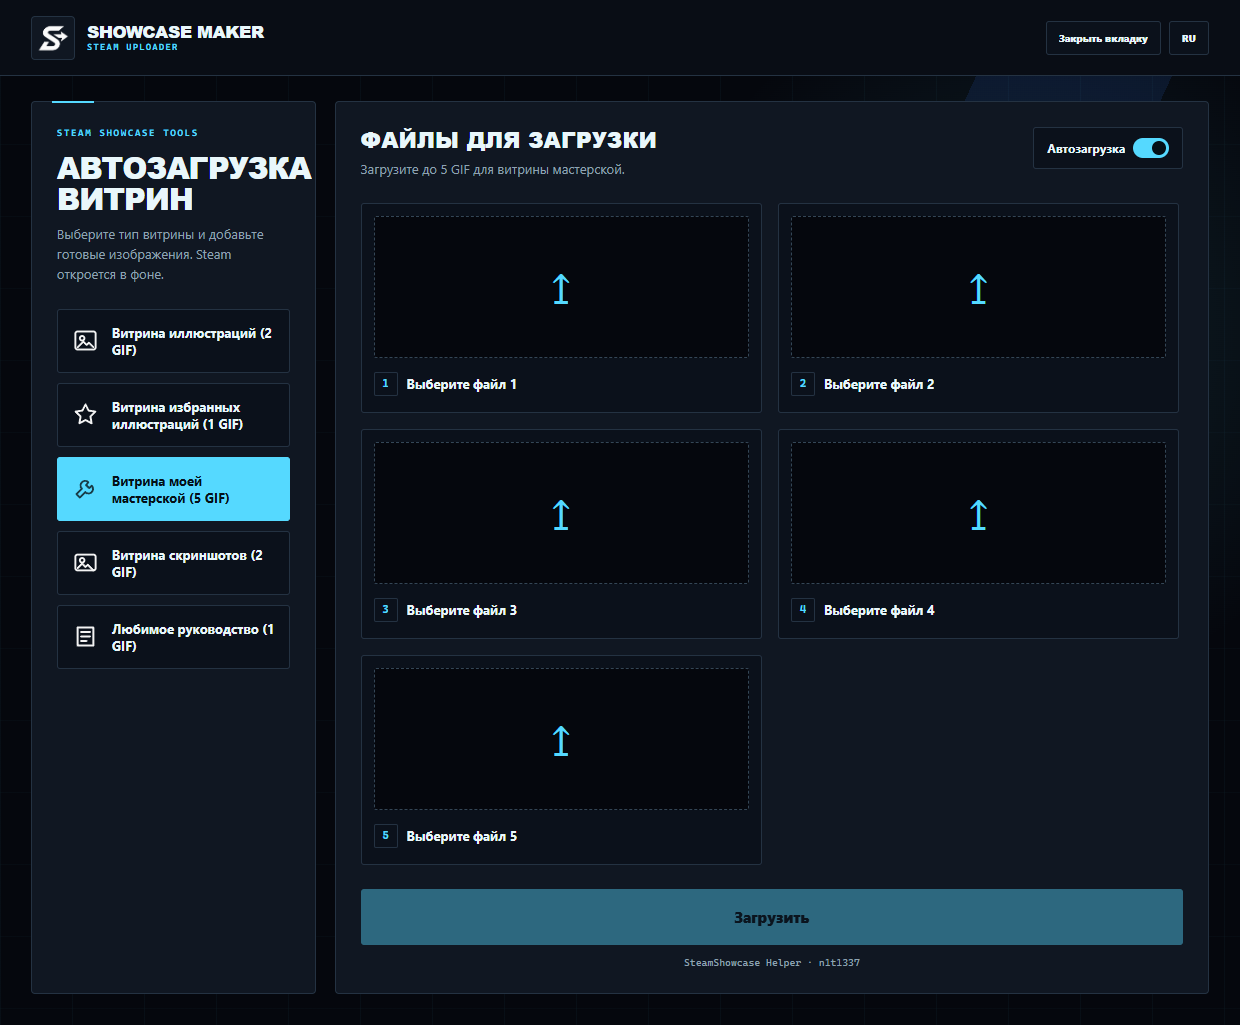The width and height of the screenshot is (1240, 1025).
Task: Click the Загрузить upload button
Action: 771,917
